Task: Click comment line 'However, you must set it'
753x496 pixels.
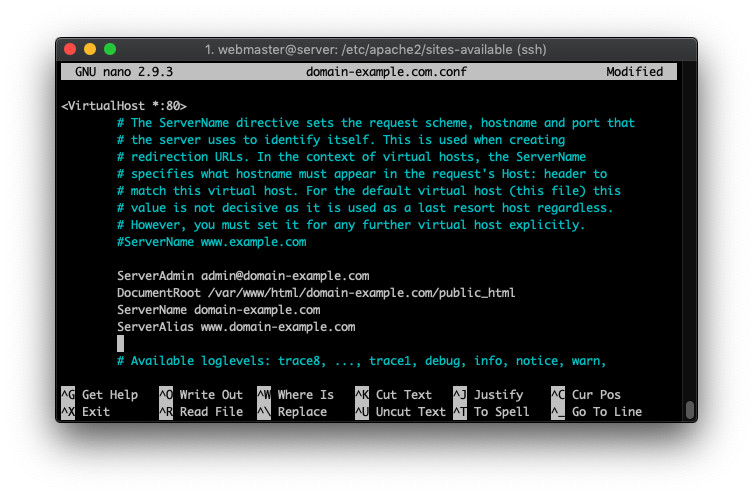Action: pyautogui.click(x=351, y=225)
